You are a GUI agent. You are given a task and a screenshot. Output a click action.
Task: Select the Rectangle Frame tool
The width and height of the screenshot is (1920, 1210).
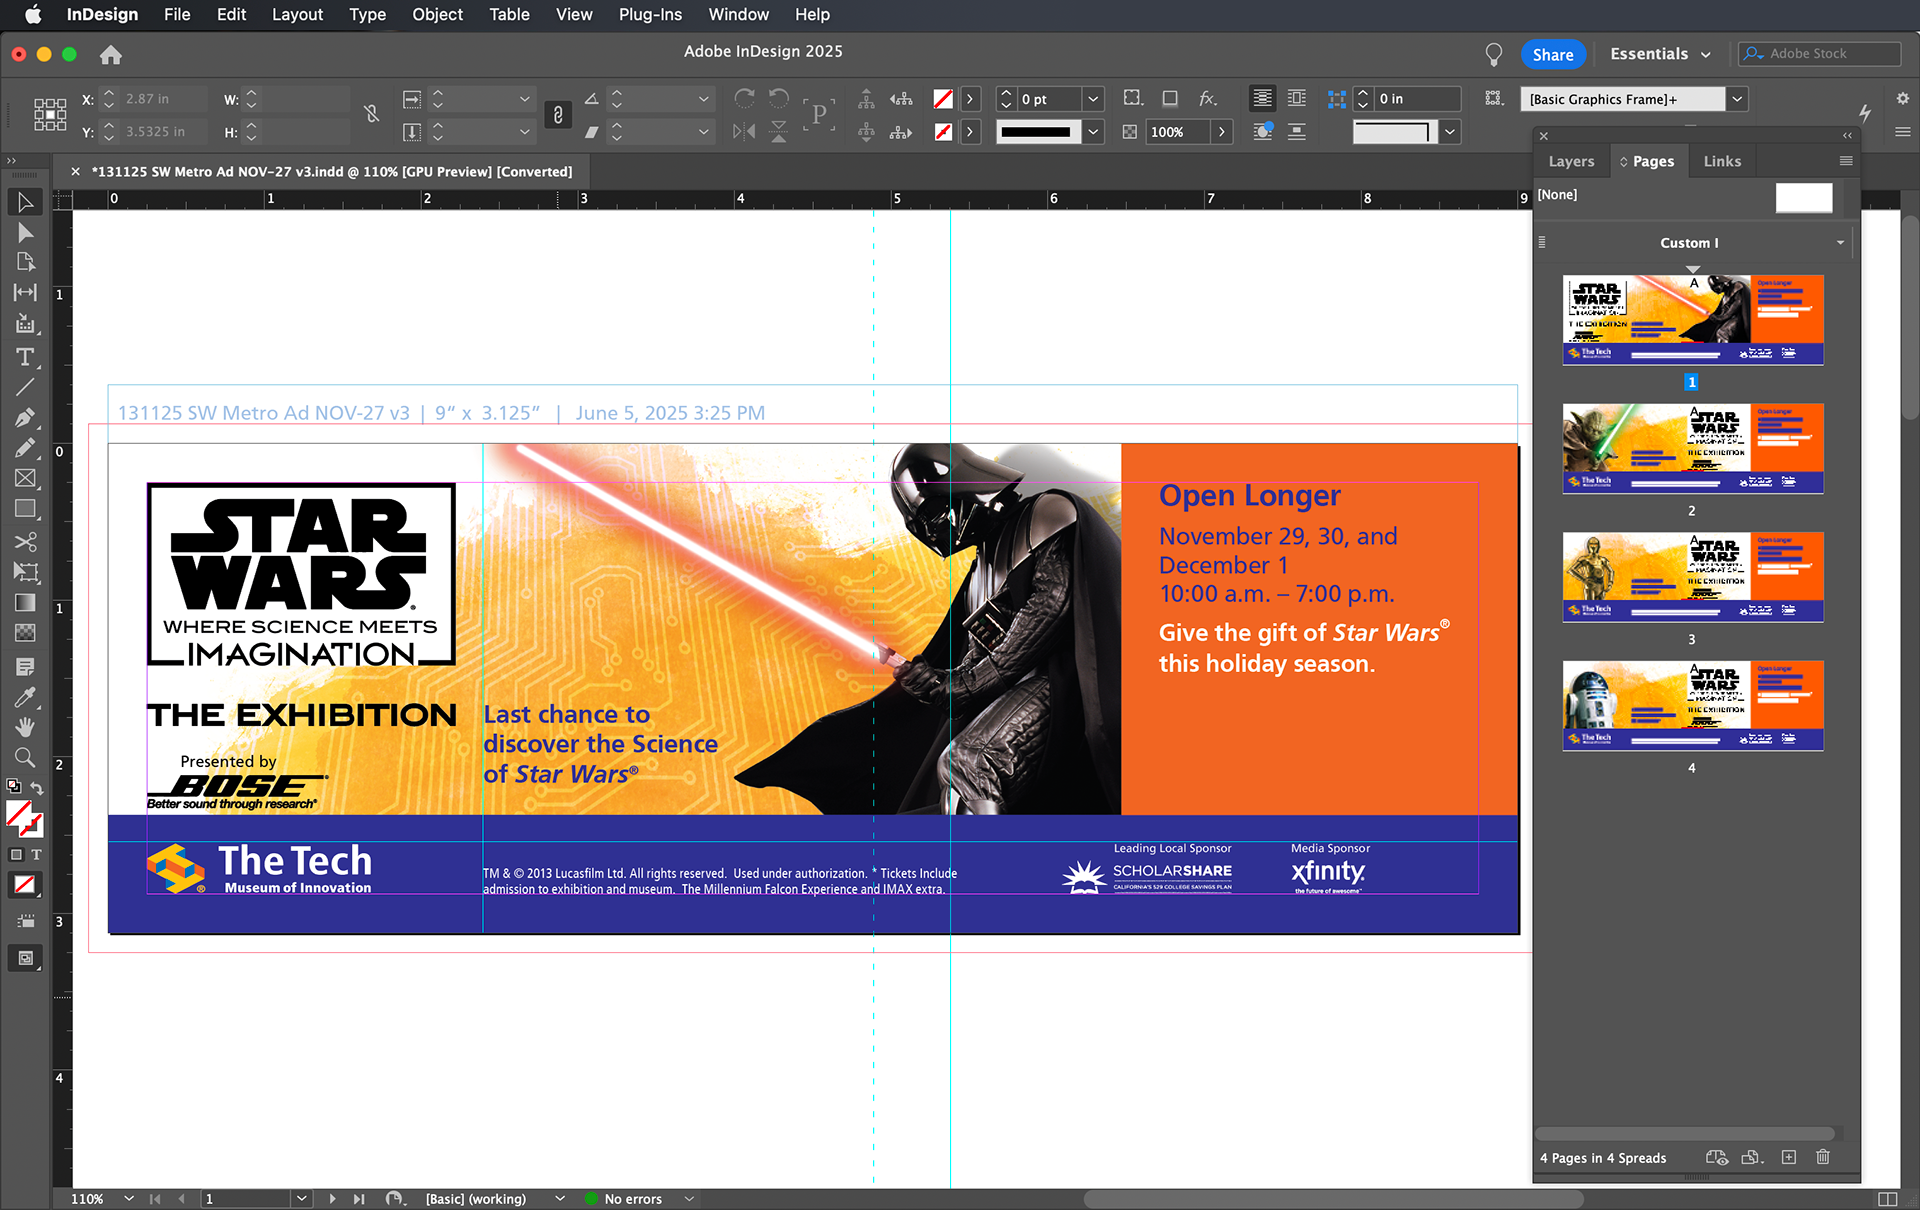[x=25, y=478]
